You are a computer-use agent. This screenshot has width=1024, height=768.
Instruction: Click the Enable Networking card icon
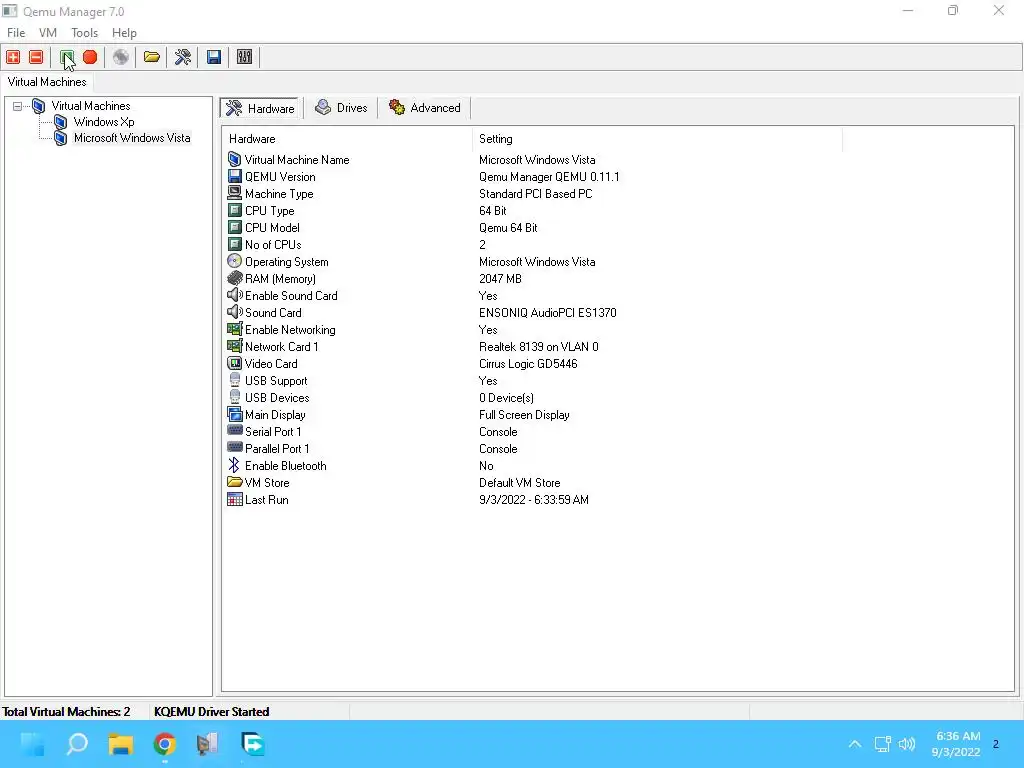point(234,329)
